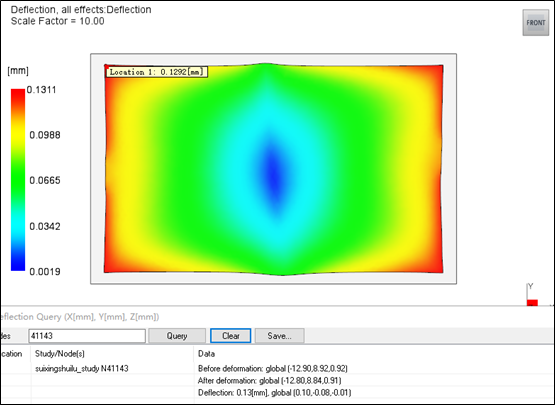Focus the node number field showing 41143

[x=87, y=336]
